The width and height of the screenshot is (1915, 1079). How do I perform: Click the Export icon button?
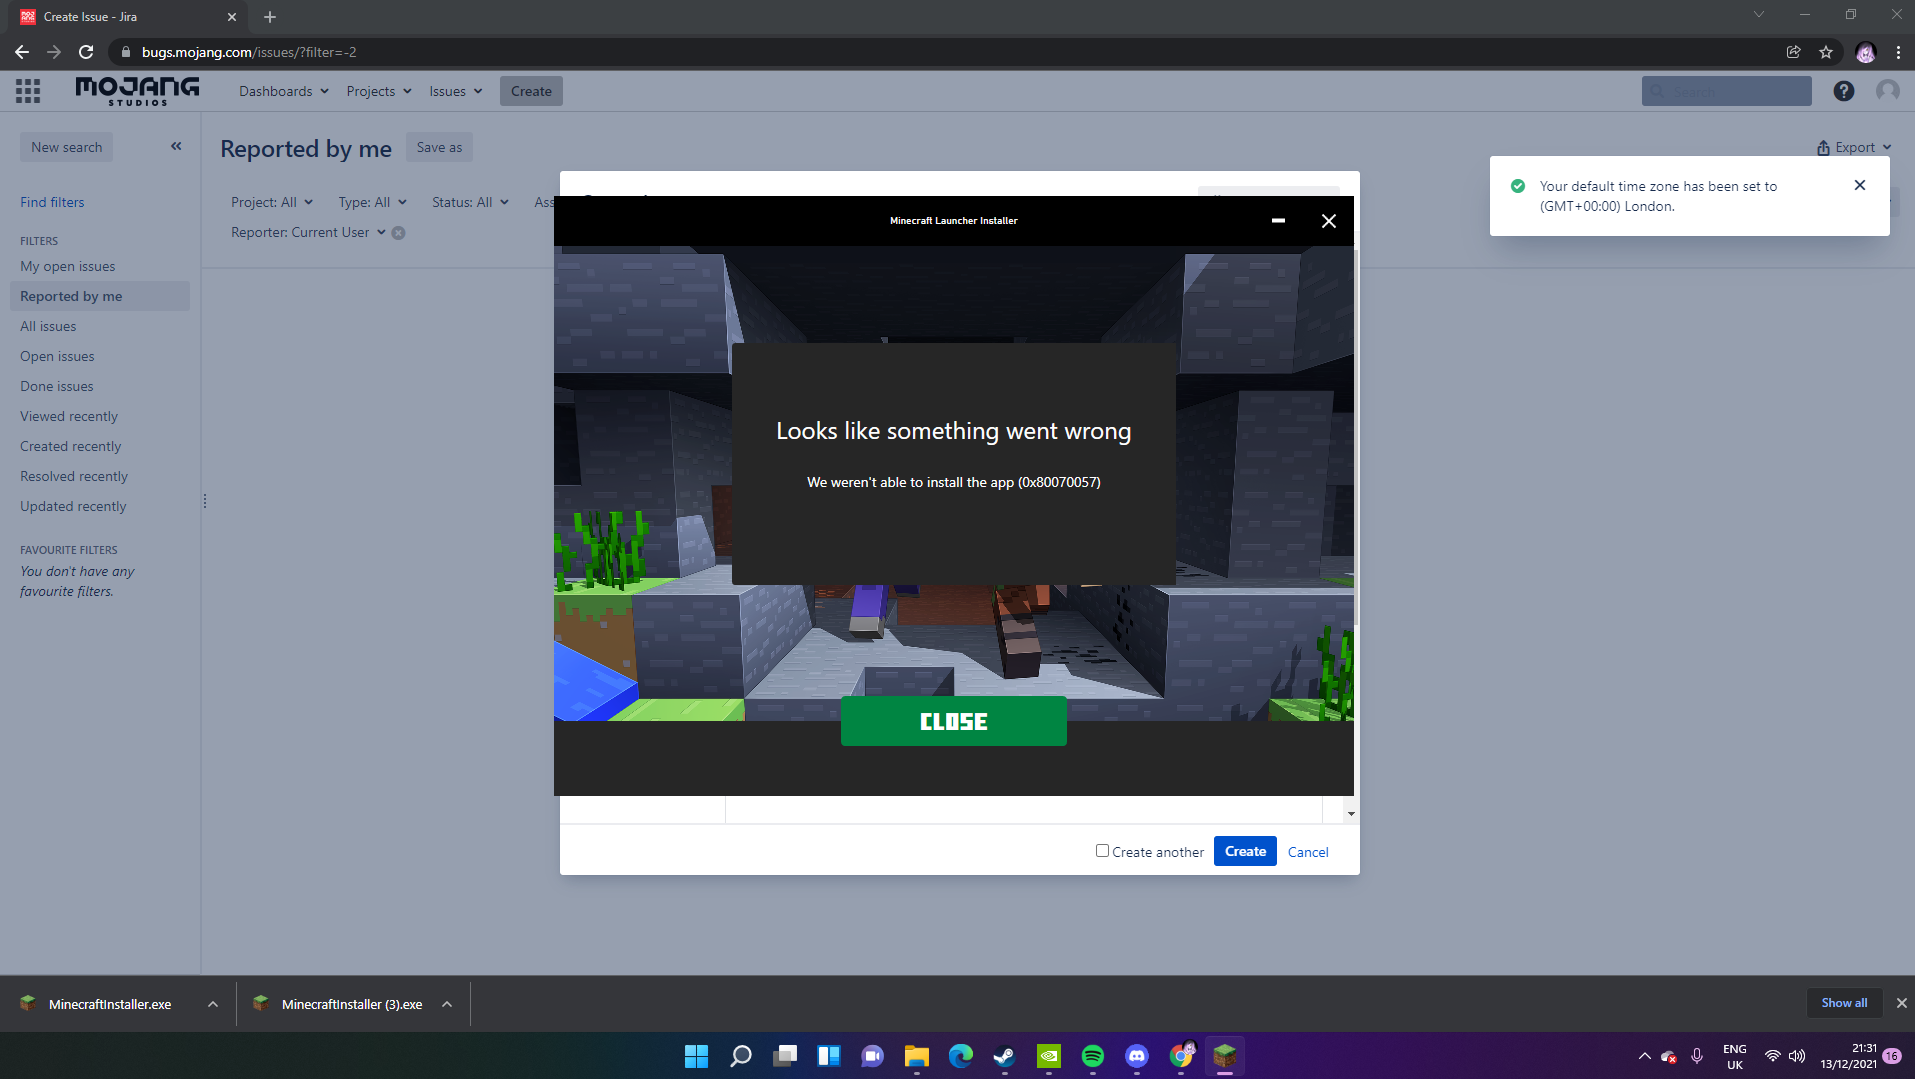[x=1854, y=147]
